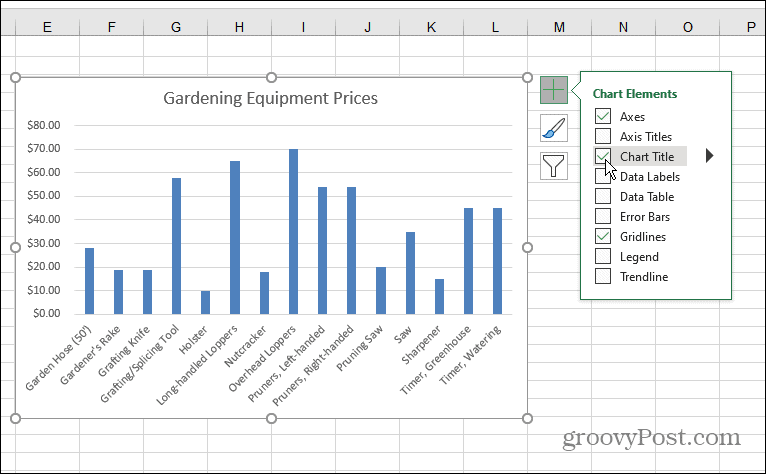Click the tallest bar, Overhead Loppers

tap(293, 230)
